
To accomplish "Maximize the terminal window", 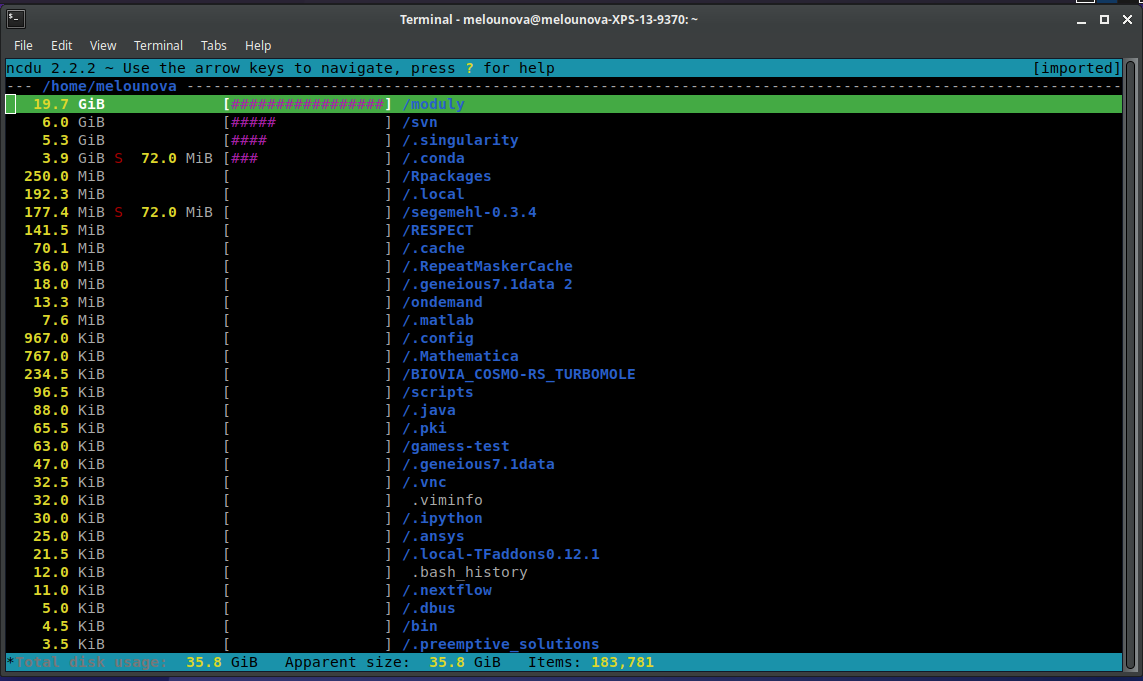I will click(1104, 19).
